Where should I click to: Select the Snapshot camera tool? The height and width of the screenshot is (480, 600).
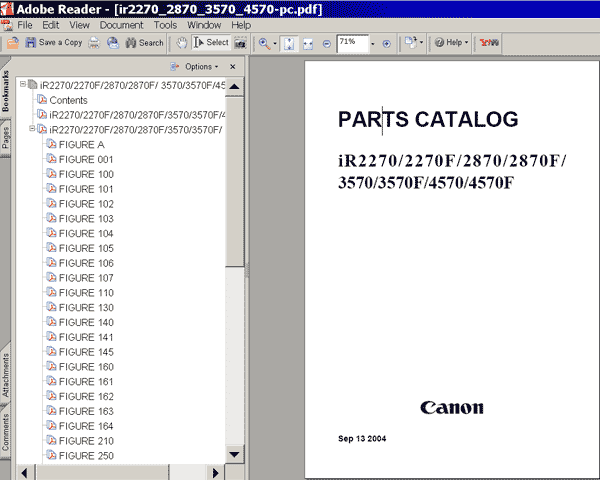240,43
